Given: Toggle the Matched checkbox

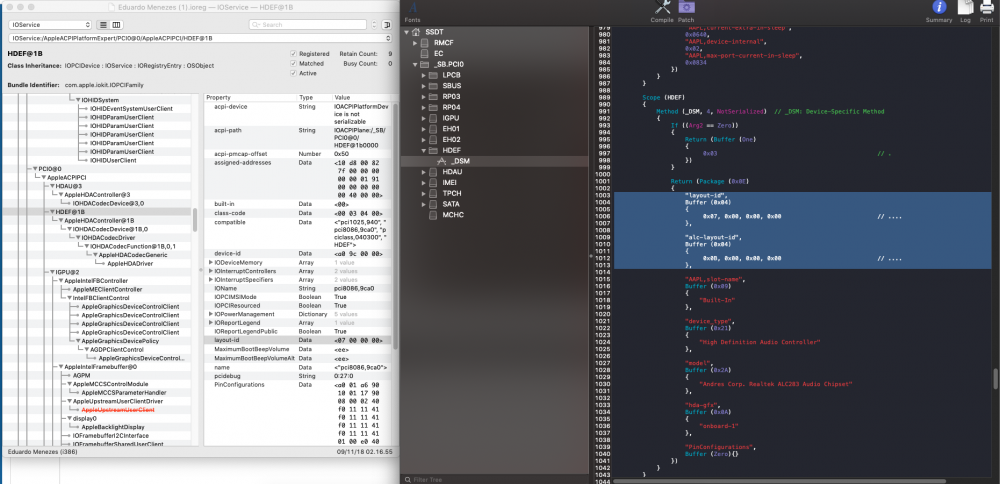Looking at the screenshot, I should click(293, 64).
